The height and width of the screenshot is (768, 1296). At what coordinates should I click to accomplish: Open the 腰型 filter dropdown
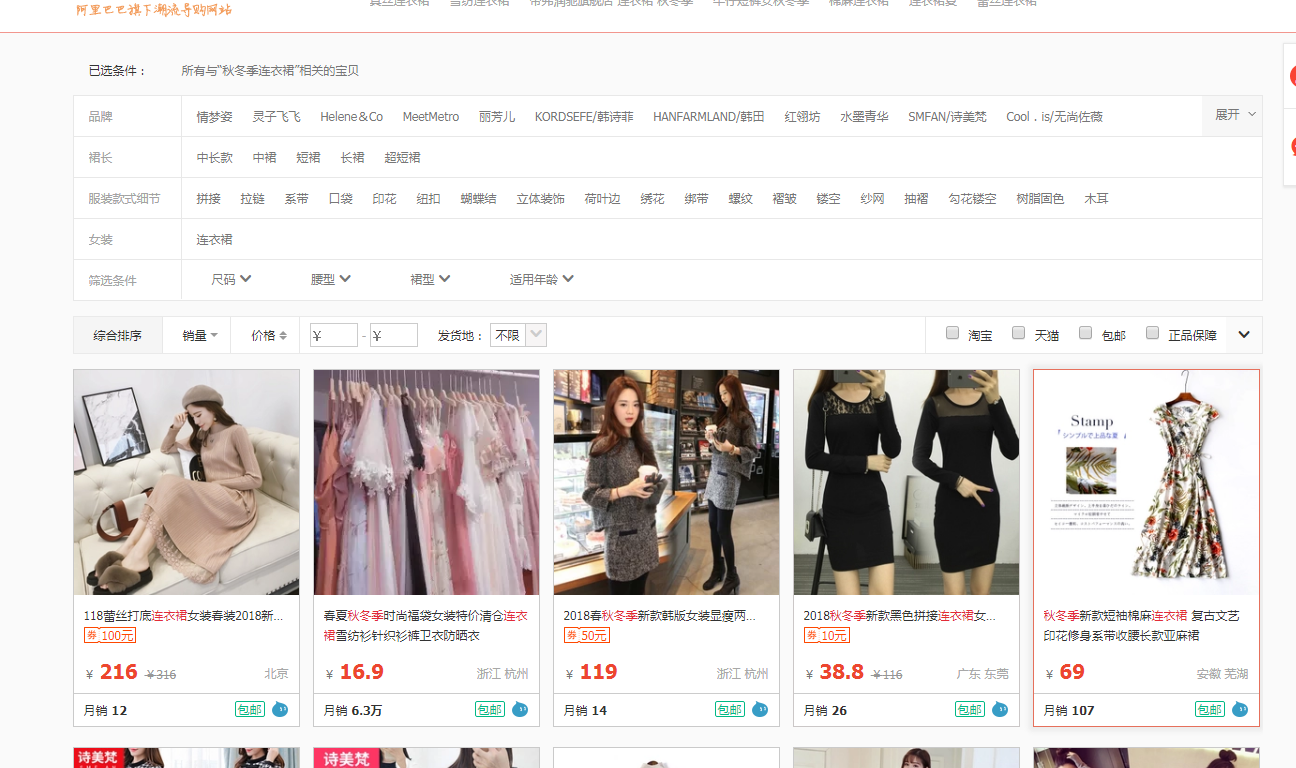(330, 280)
